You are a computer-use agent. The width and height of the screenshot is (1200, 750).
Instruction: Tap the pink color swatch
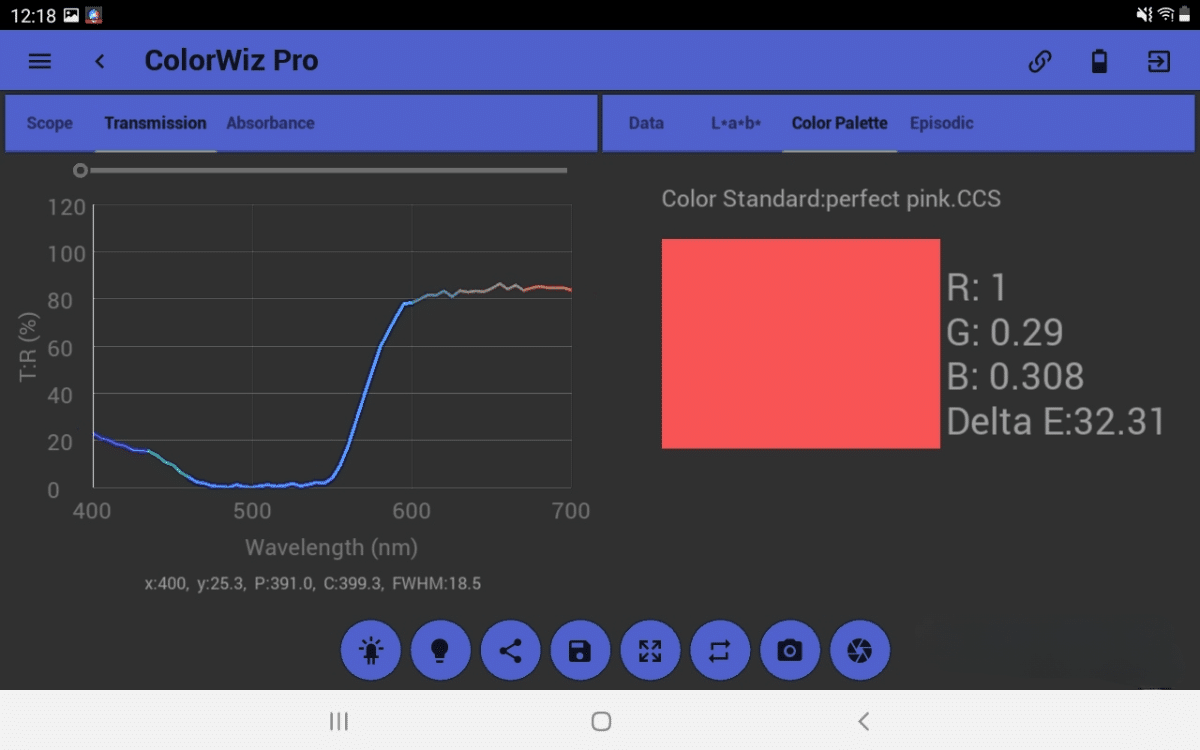click(x=801, y=343)
